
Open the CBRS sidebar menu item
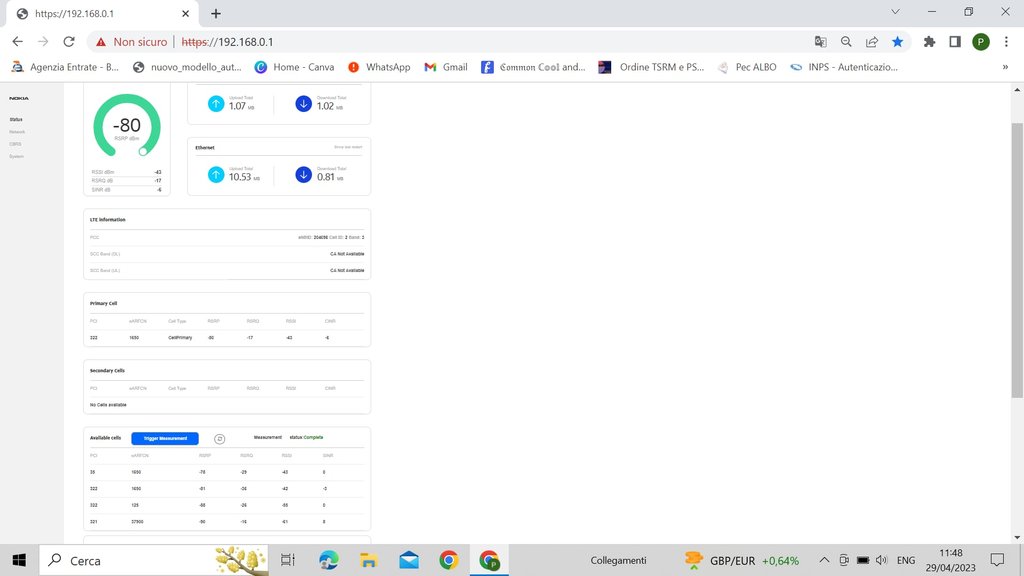15,144
